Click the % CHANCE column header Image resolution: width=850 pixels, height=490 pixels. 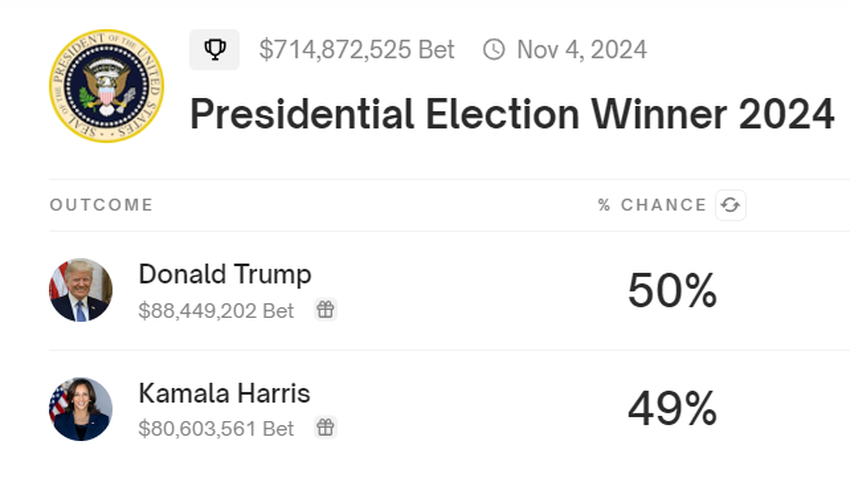click(652, 205)
